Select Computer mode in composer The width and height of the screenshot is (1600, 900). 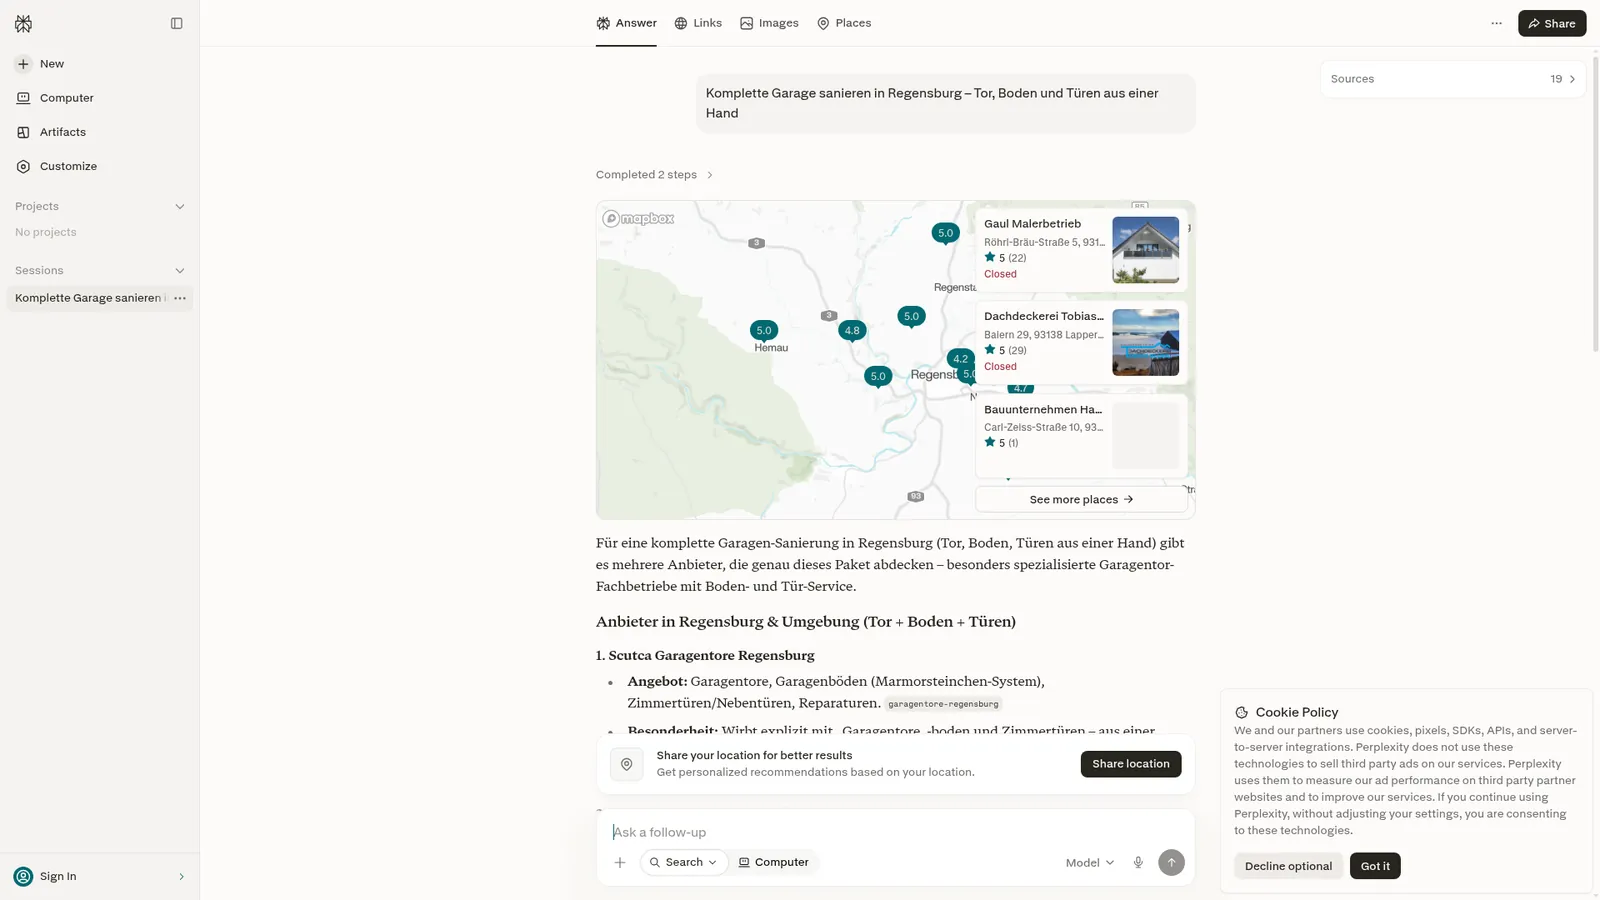[774, 863]
